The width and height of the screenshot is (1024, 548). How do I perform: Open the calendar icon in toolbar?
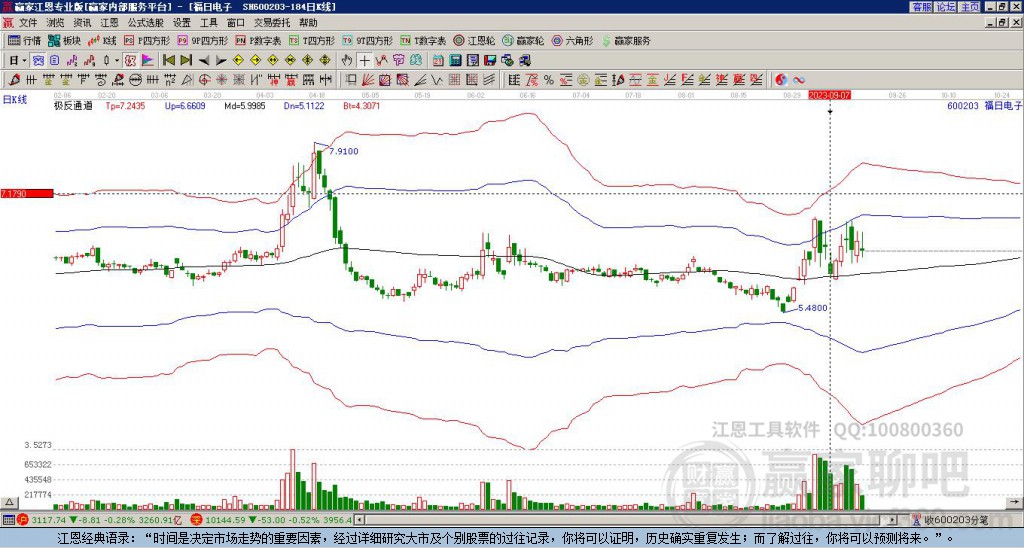click(x=438, y=61)
